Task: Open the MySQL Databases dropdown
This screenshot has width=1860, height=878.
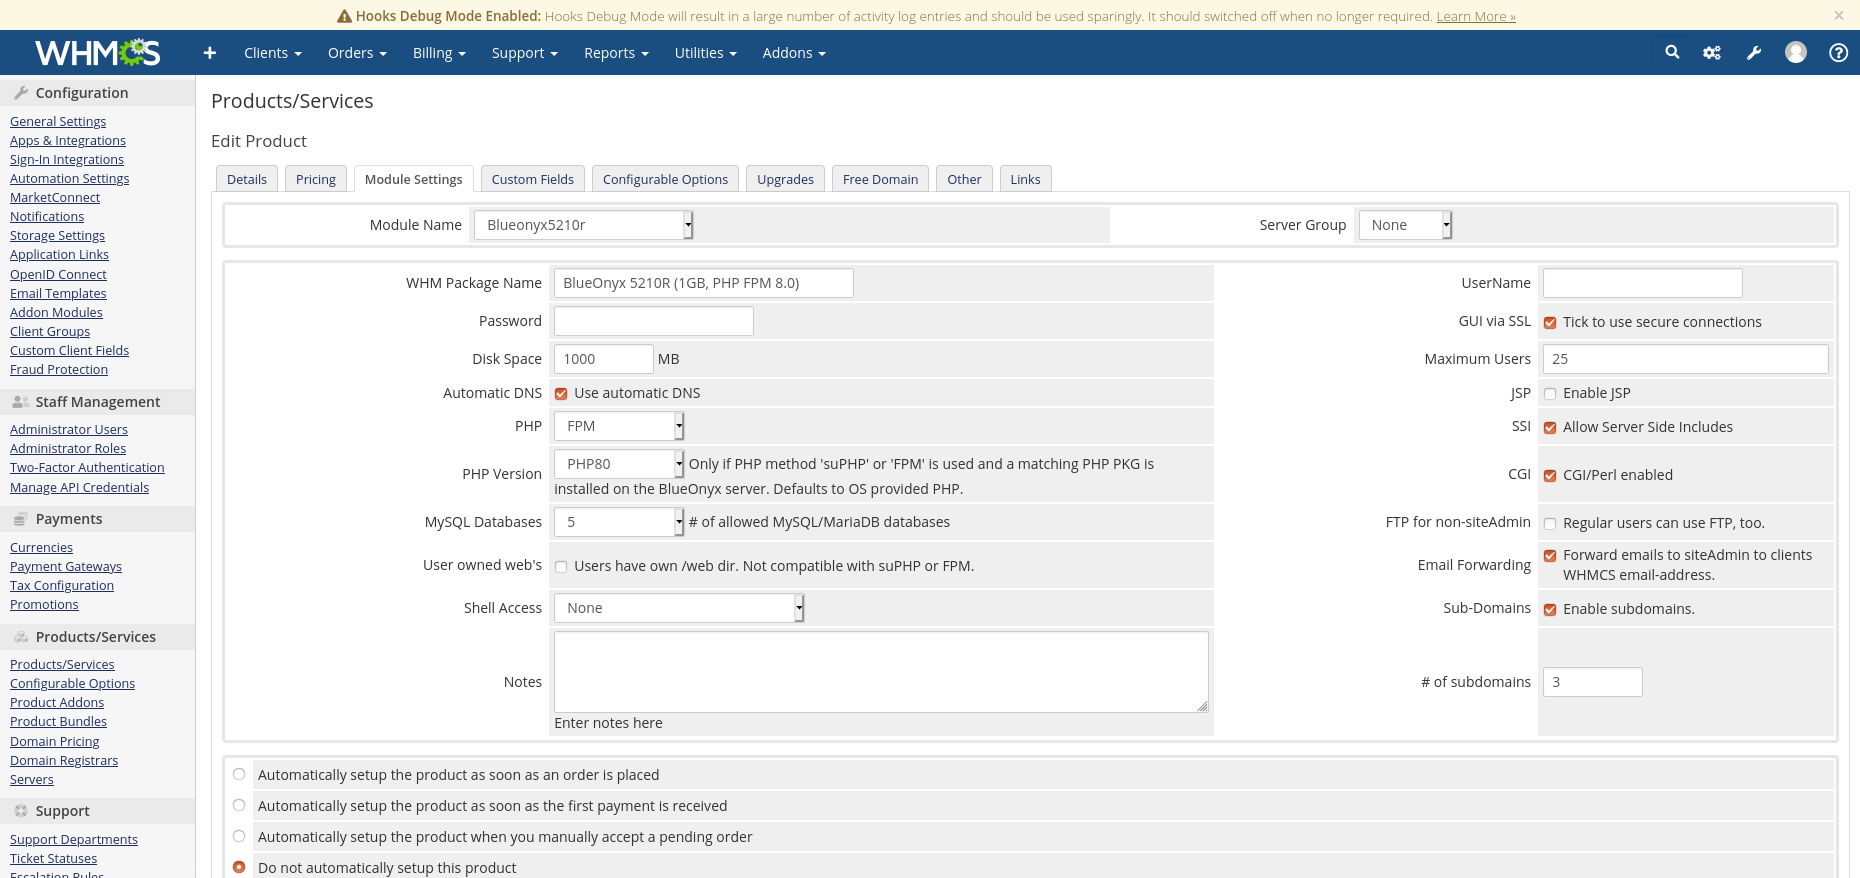Action: [x=619, y=522]
